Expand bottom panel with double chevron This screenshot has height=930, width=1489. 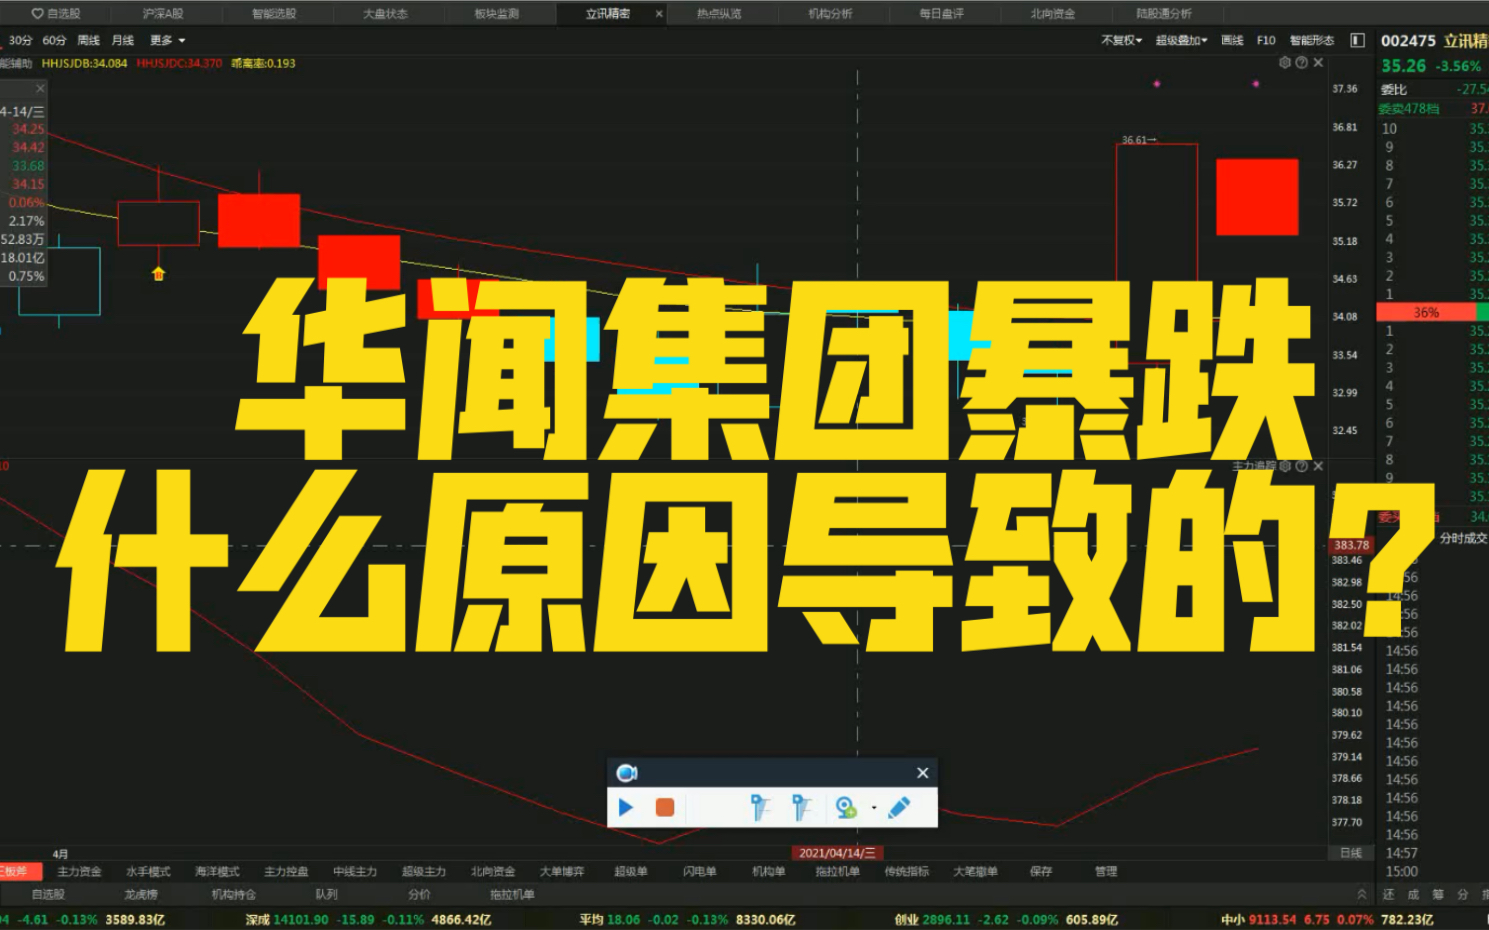click(x=1361, y=894)
